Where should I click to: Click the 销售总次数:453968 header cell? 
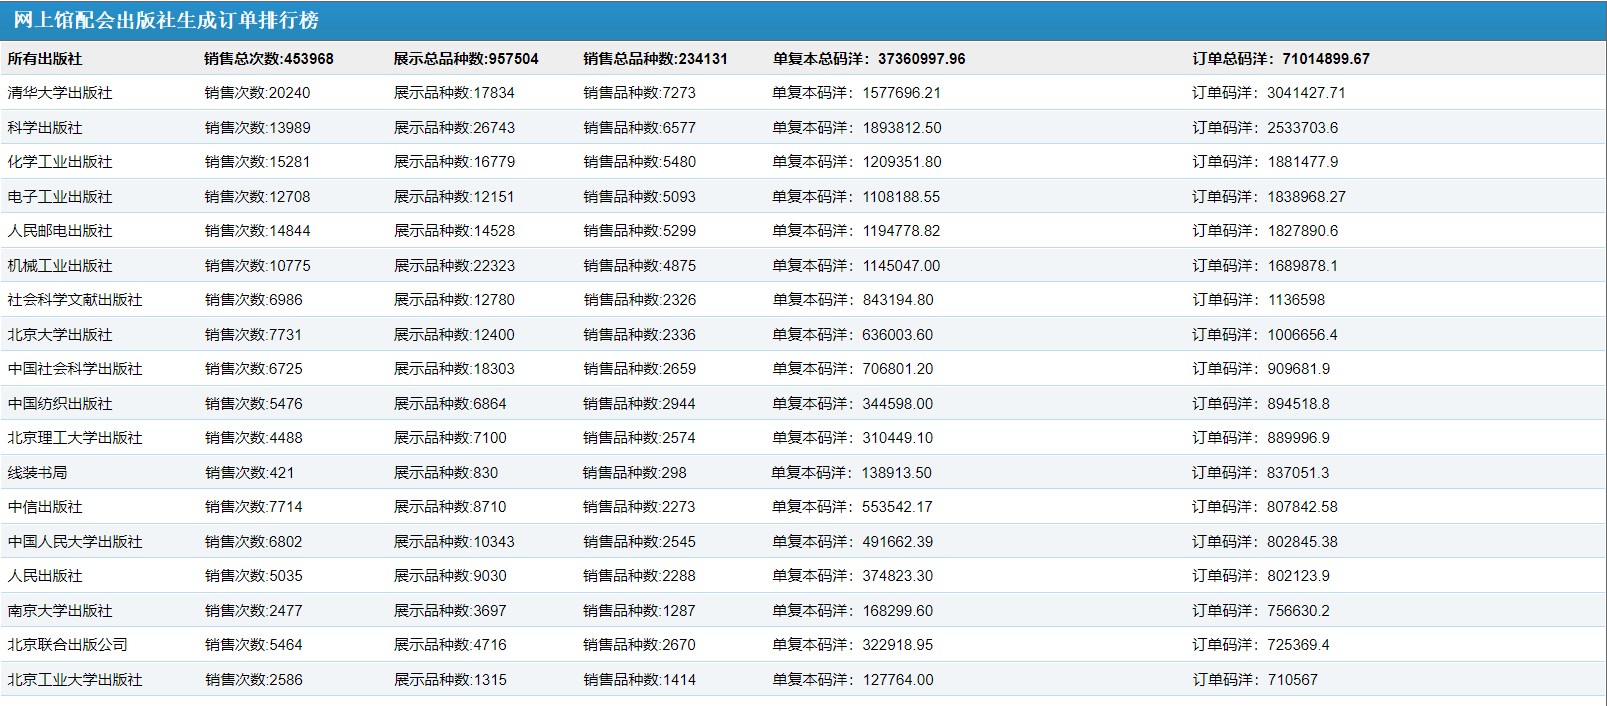[269, 59]
